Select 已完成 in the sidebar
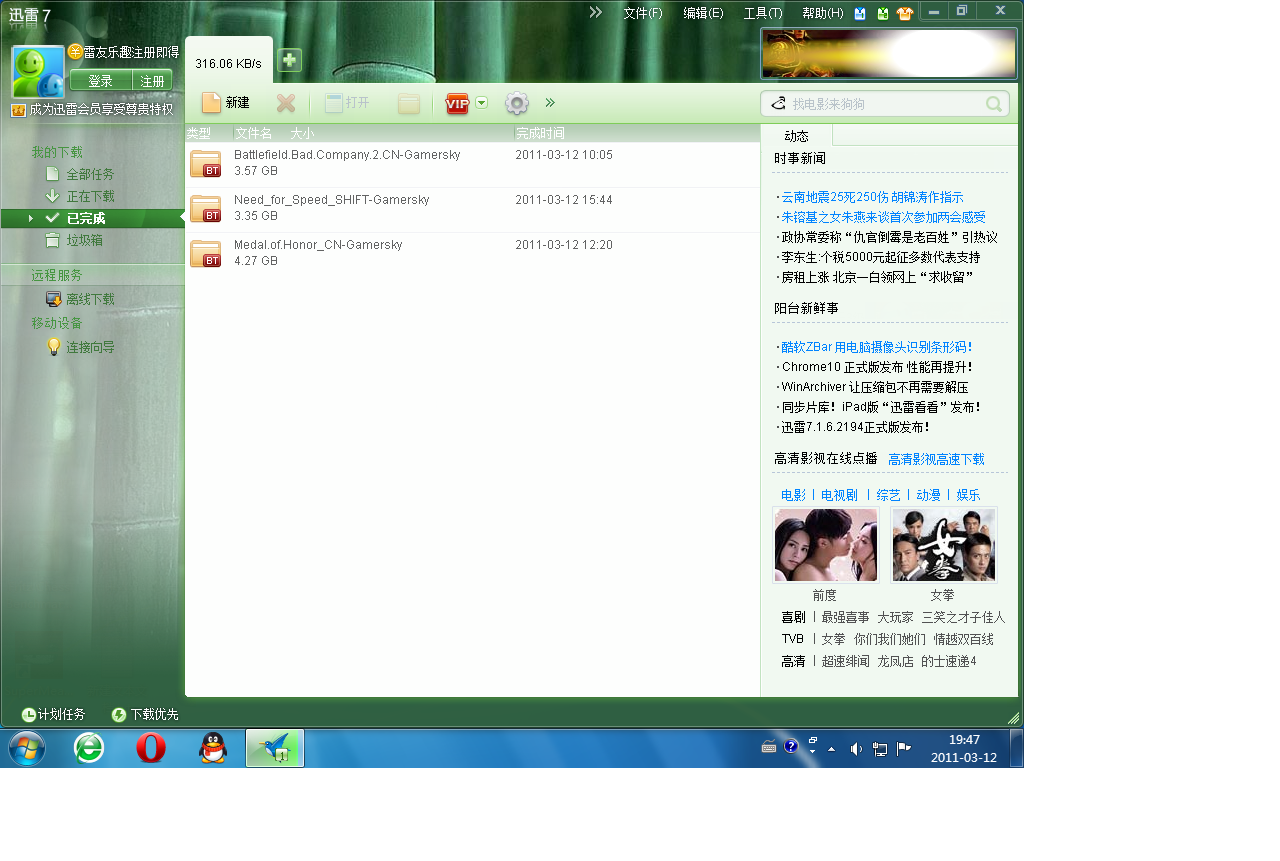1280x861 pixels. (93, 218)
